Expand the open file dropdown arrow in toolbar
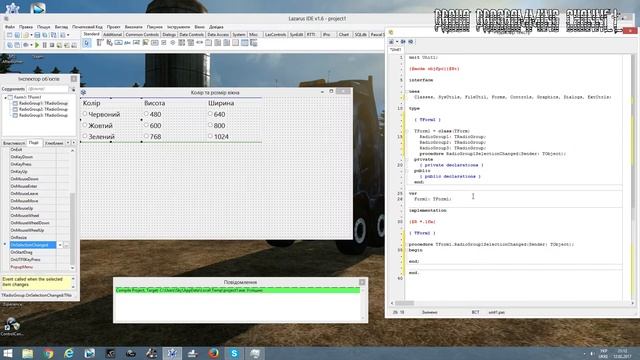The height and width of the screenshot is (360, 640). pos(31,35)
